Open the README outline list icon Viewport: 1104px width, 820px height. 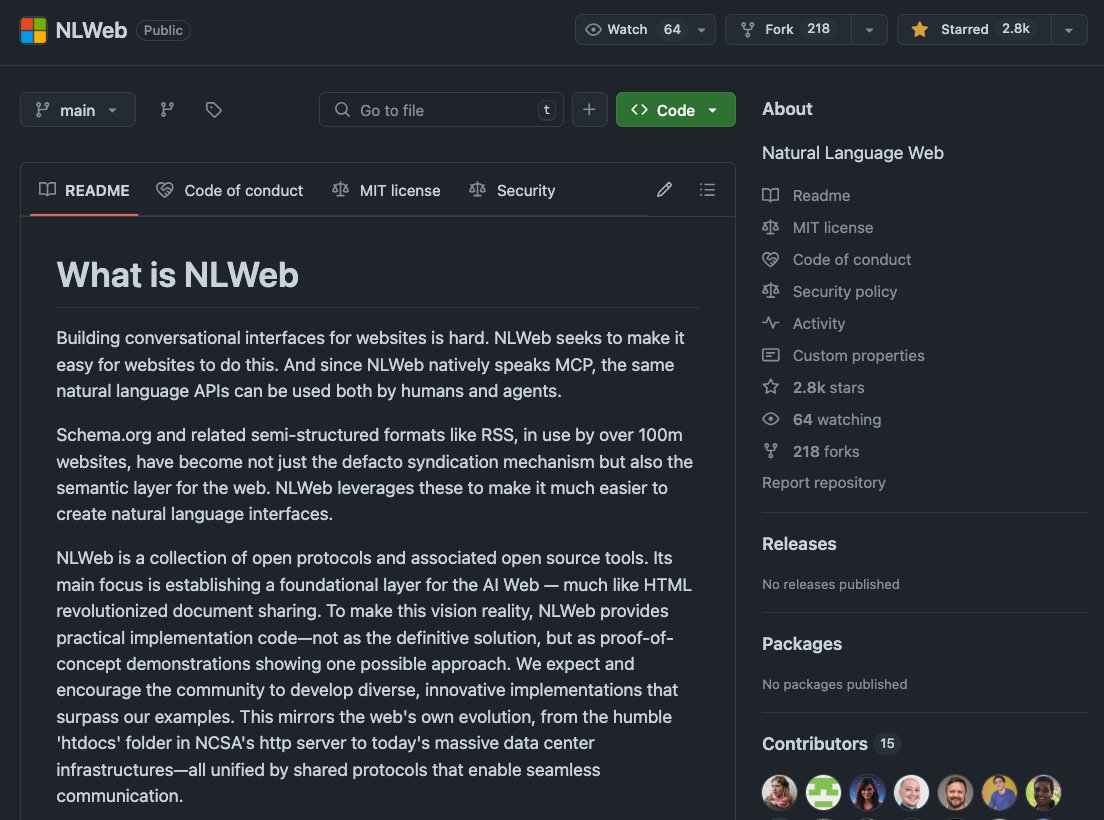tap(707, 189)
